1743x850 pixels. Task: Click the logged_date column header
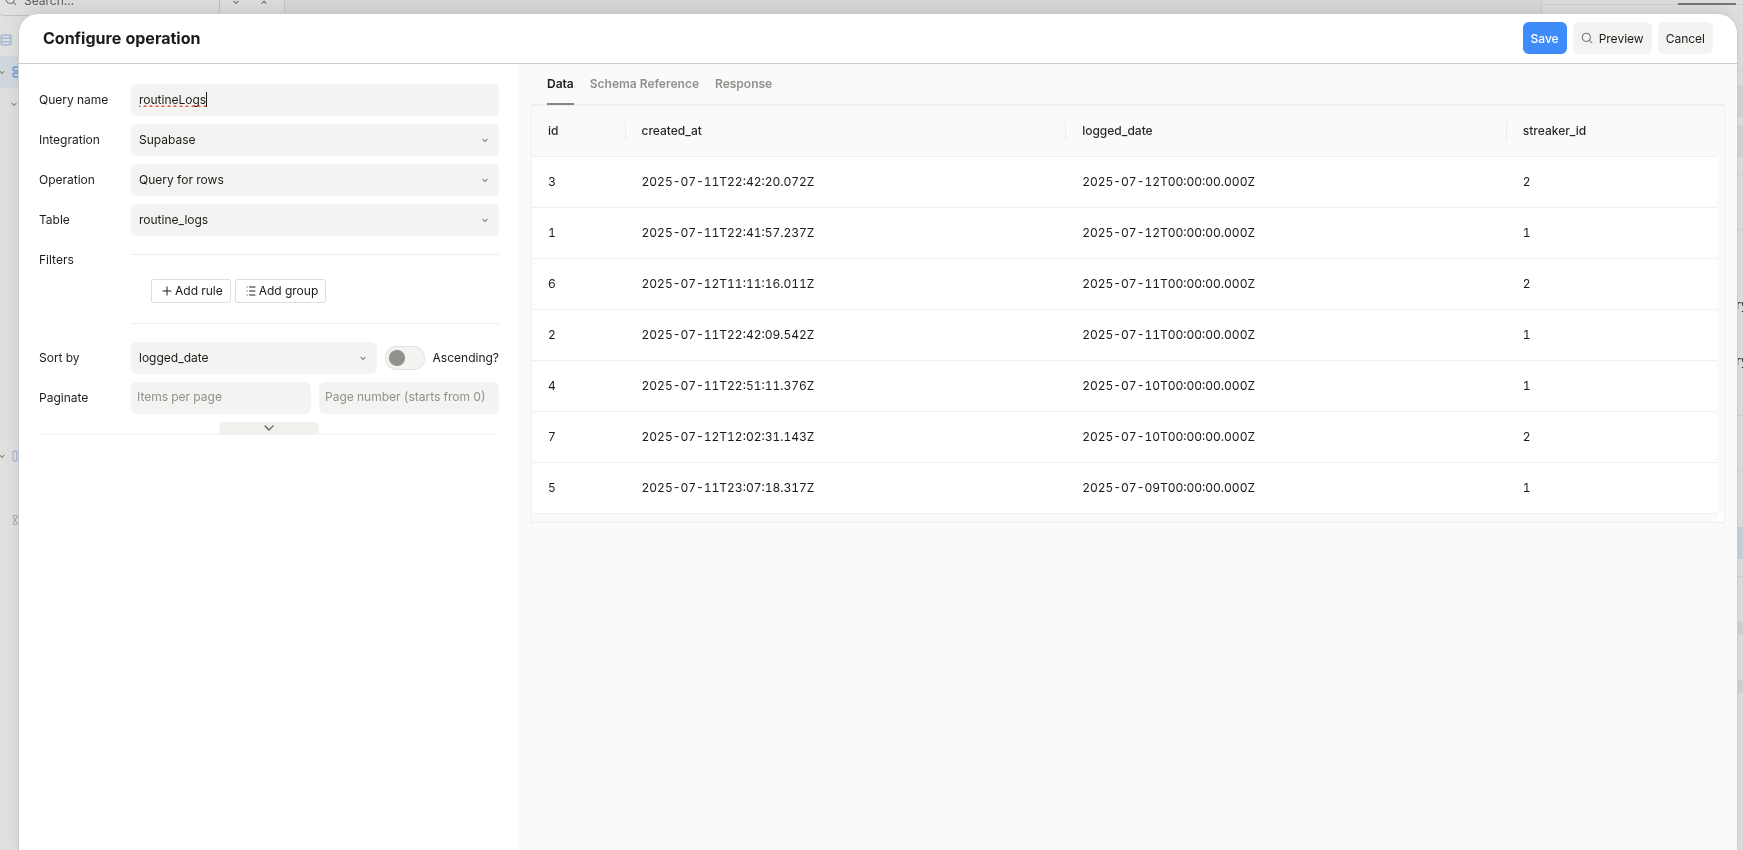point(1117,131)
